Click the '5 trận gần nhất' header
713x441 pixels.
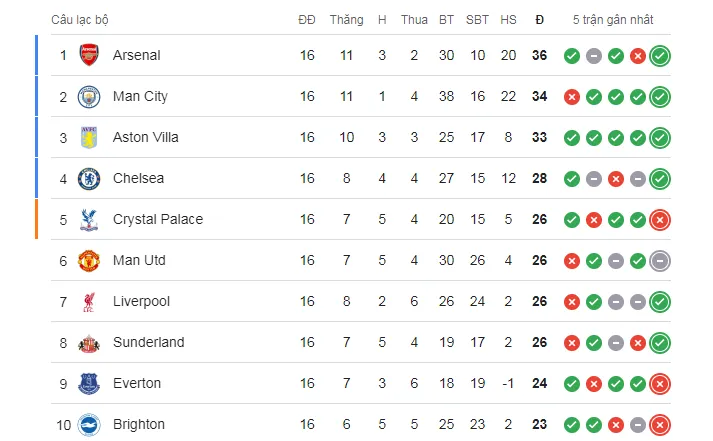coord(615,19)
